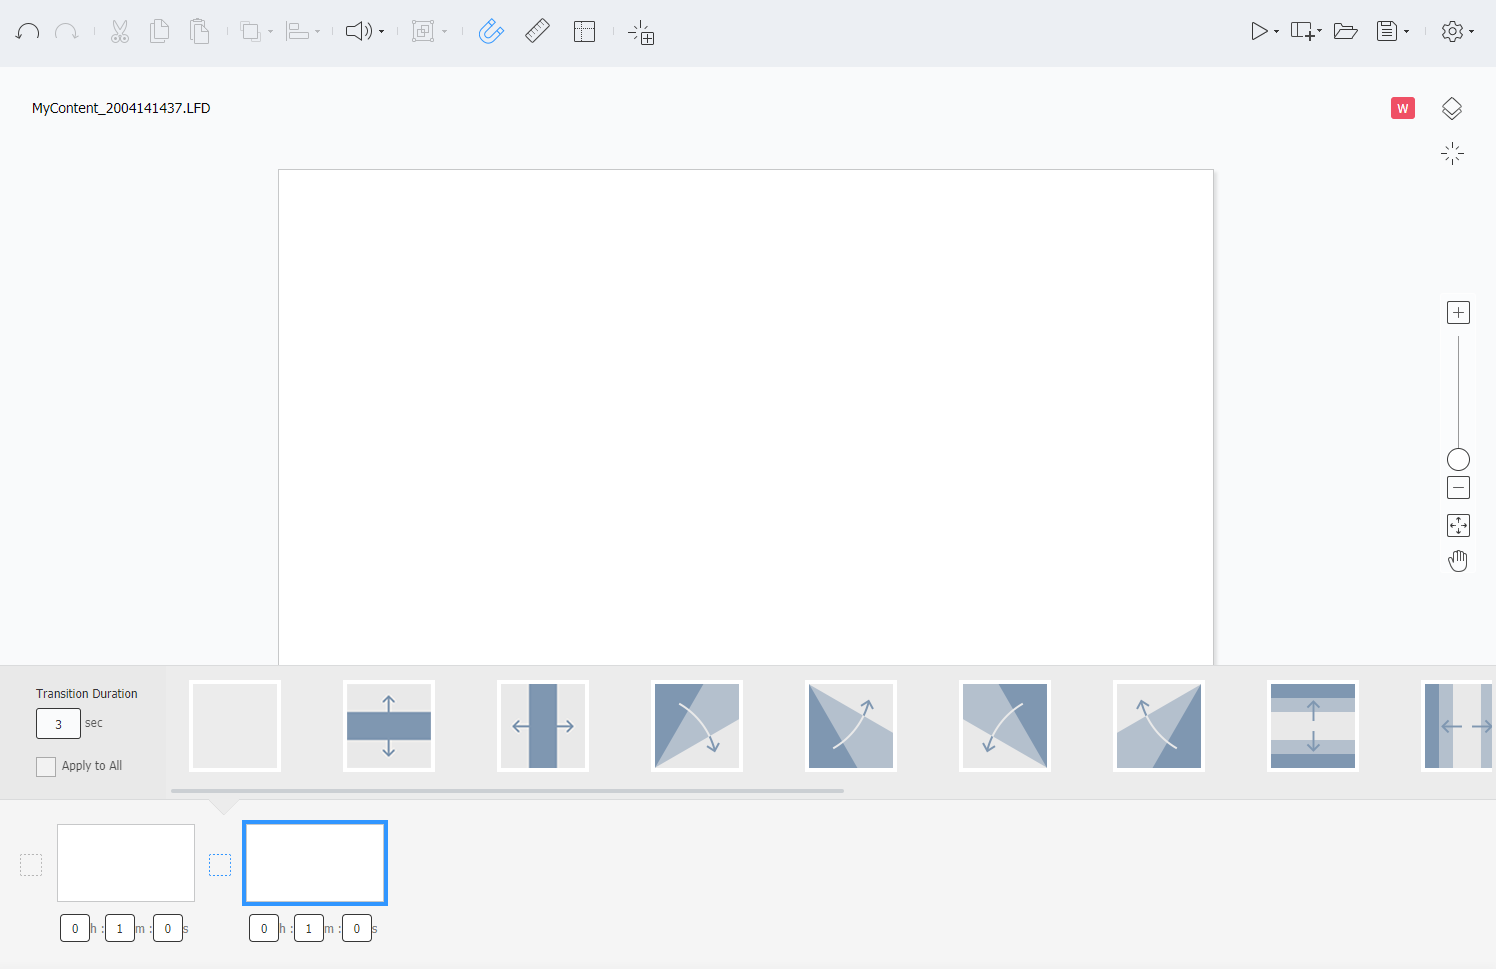Click the zoom in plus button
The height and width of the screenshot is (969, 1496).
(1458, 313)
